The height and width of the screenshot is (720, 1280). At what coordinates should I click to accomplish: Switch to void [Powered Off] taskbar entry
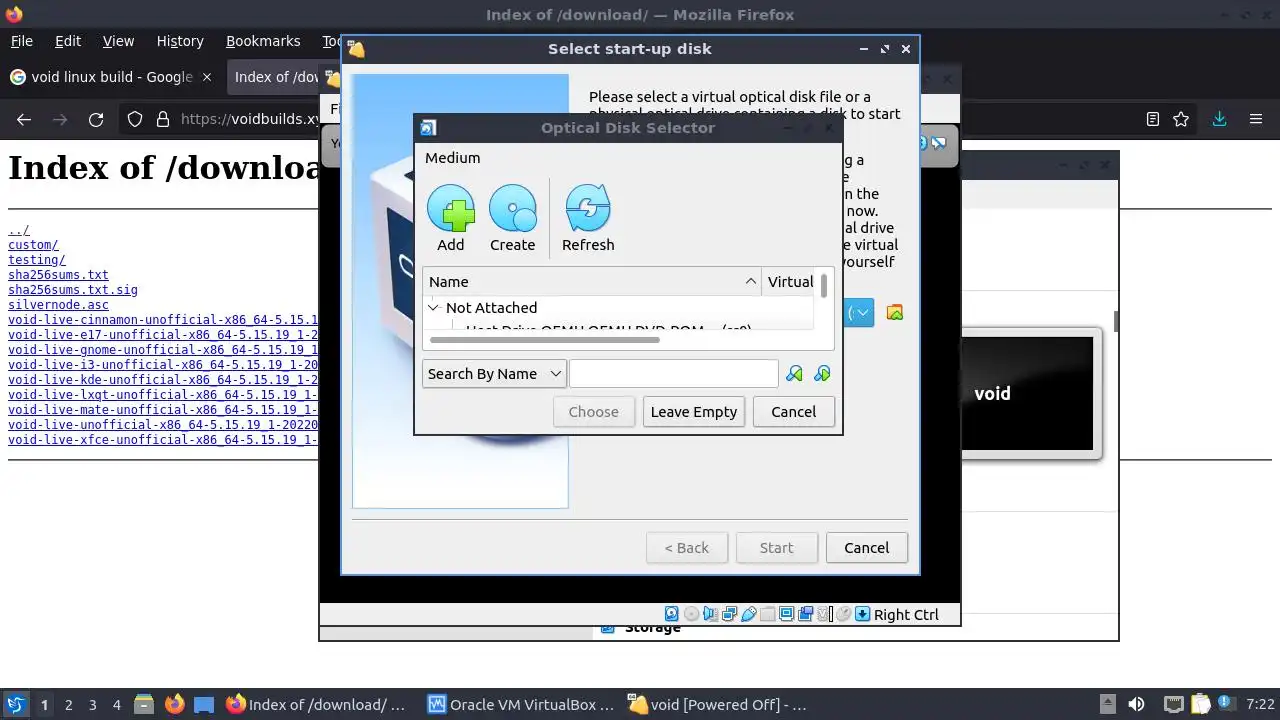pyautogui.click(x=718, y=705)
